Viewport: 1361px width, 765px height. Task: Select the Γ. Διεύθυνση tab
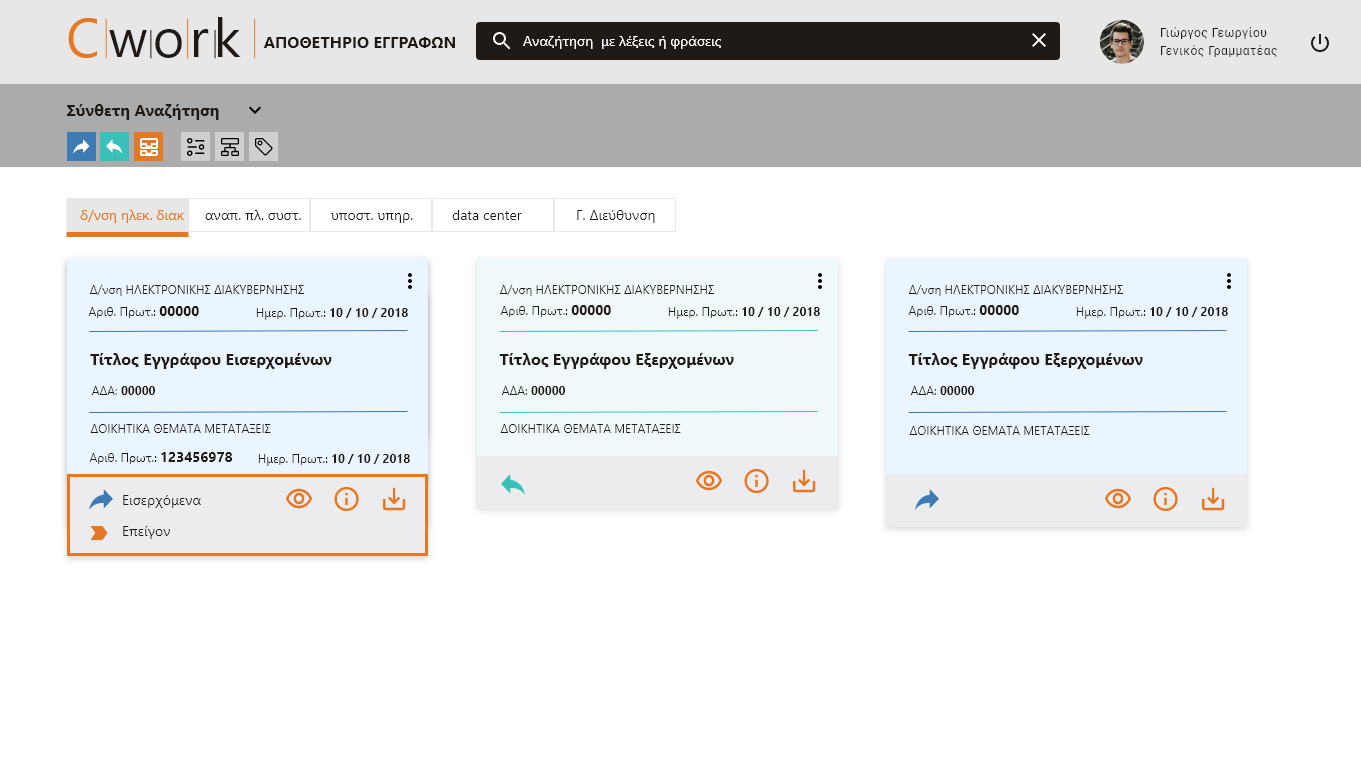coord(615,215)
